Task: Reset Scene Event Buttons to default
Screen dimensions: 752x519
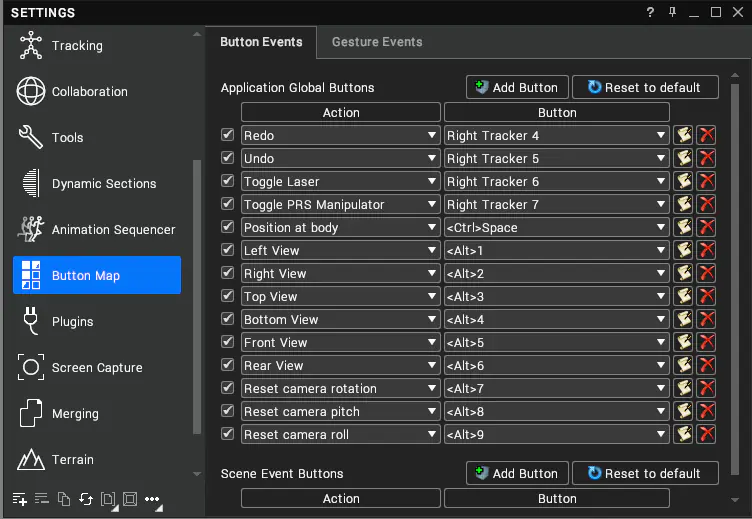Action: point(645,473)
